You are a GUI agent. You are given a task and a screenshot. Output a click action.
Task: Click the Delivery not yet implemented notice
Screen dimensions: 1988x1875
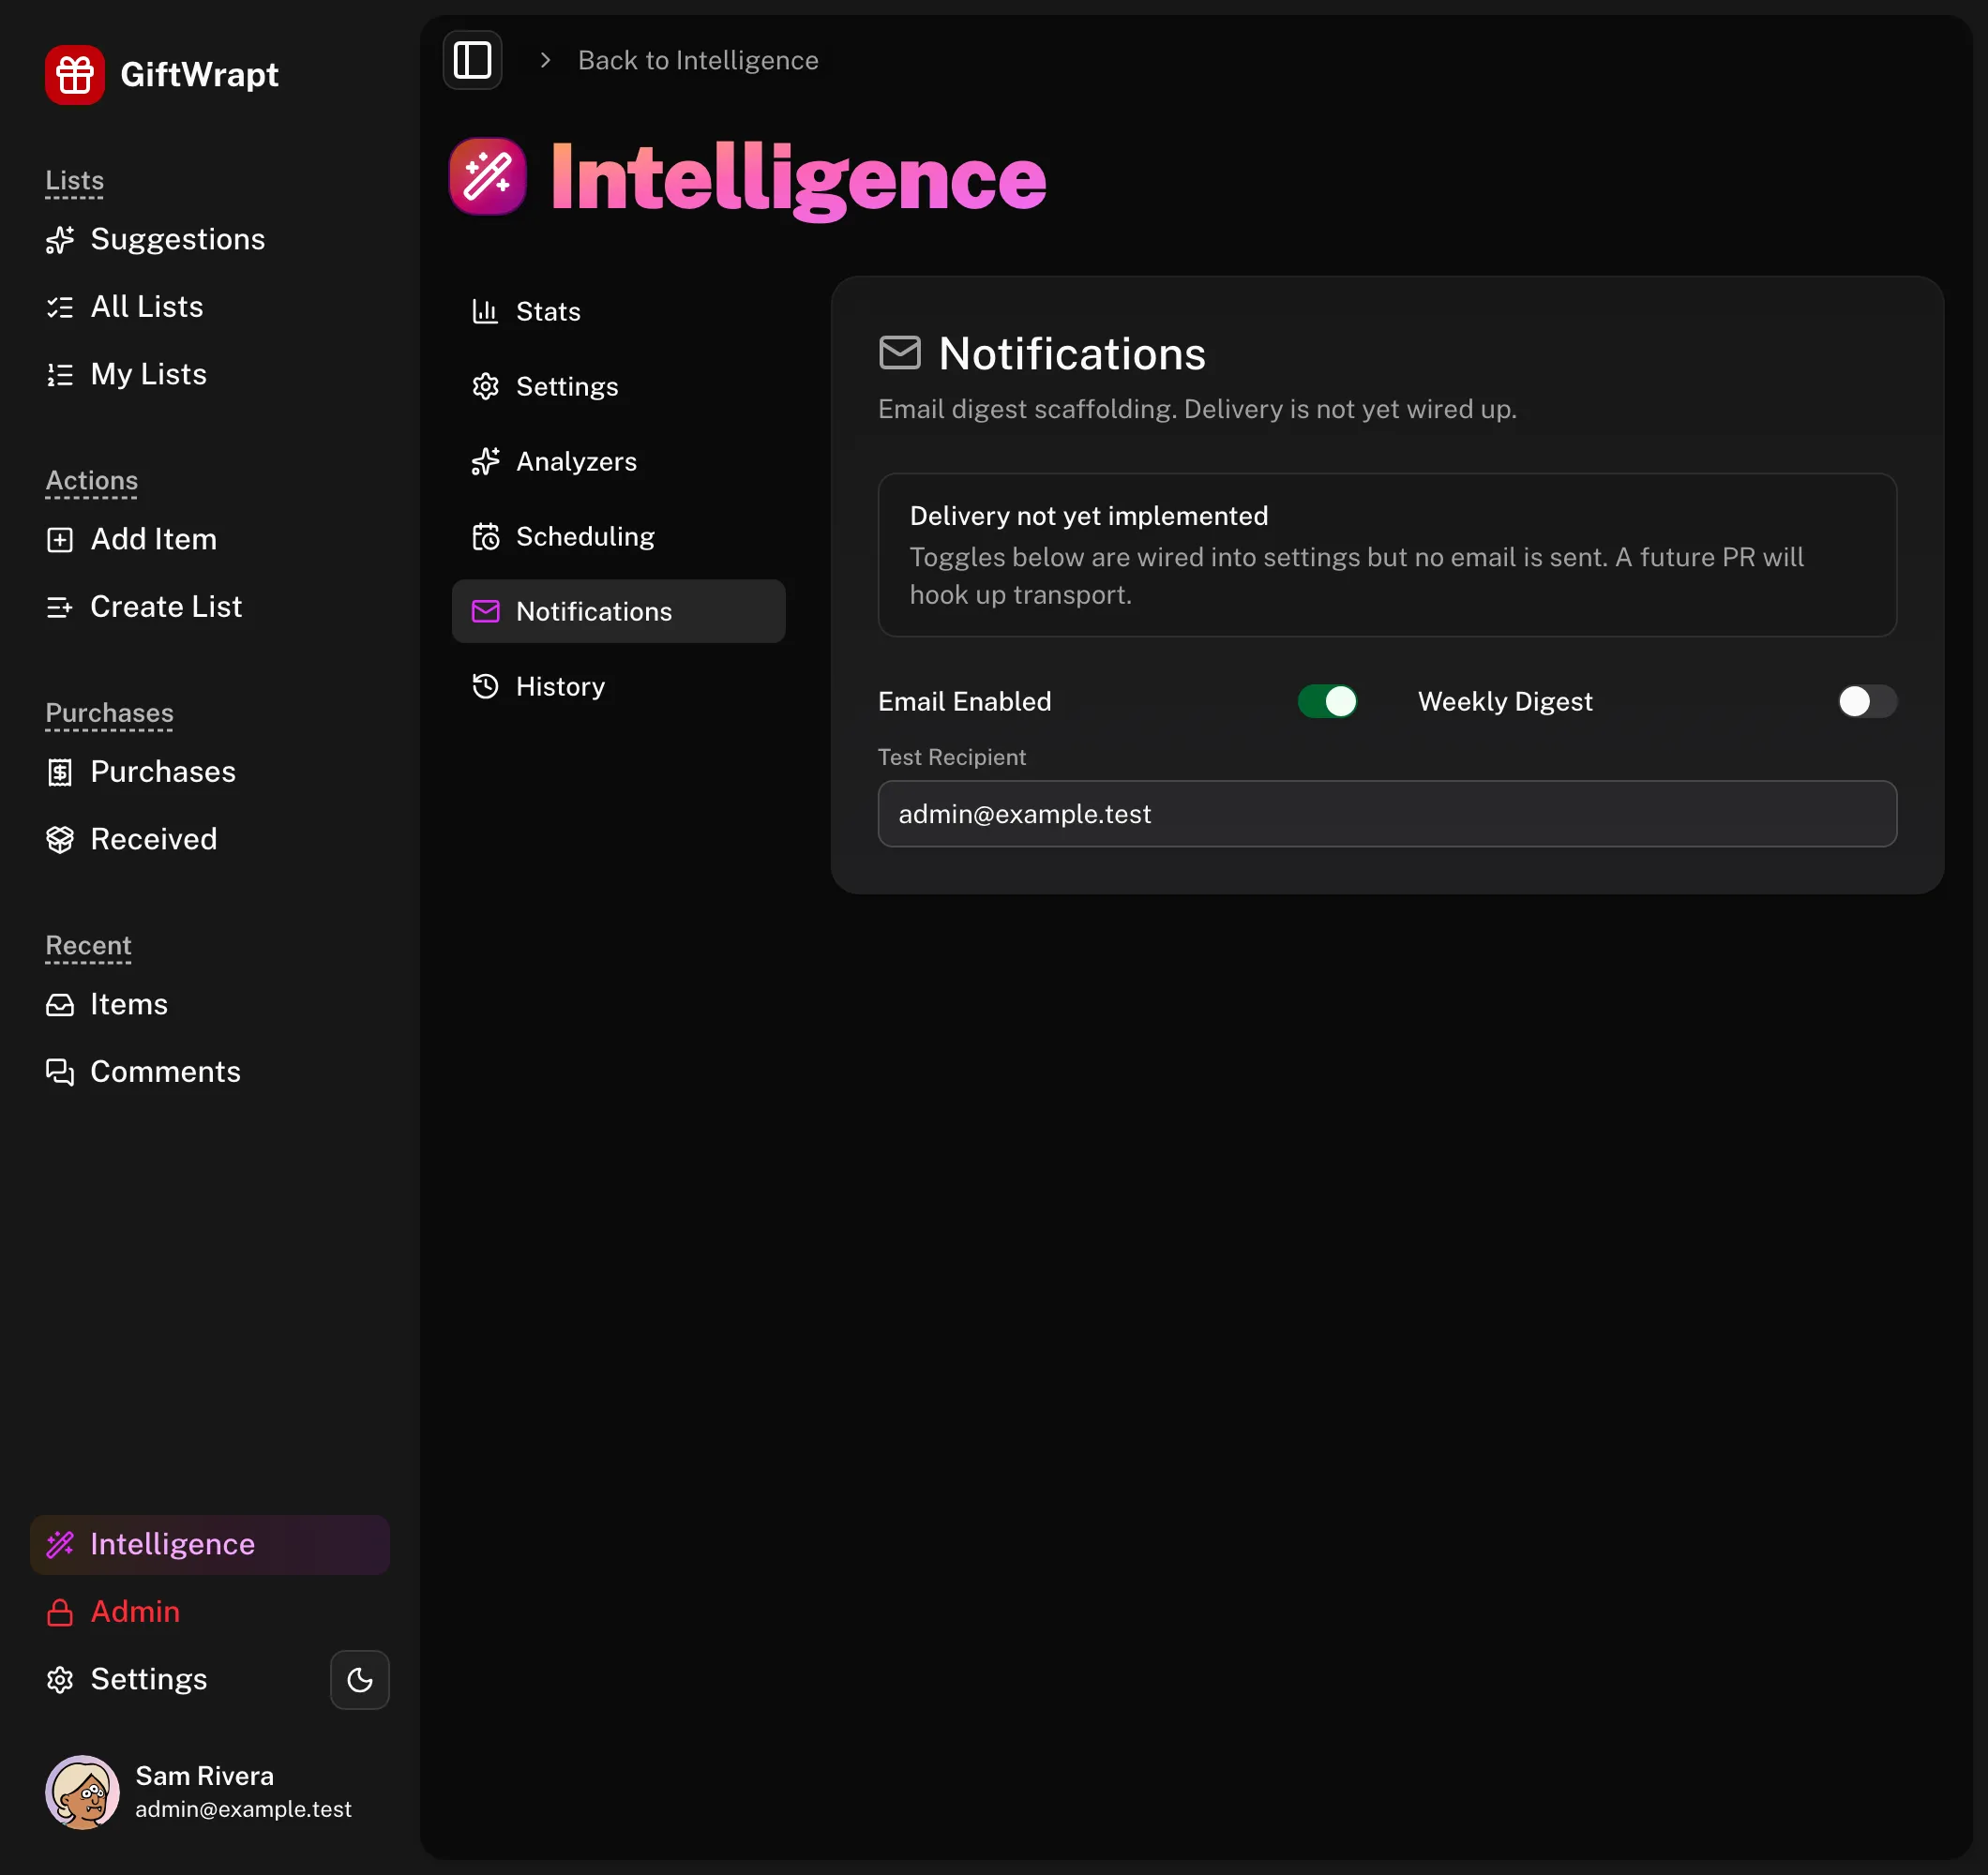pos(1387,555)
